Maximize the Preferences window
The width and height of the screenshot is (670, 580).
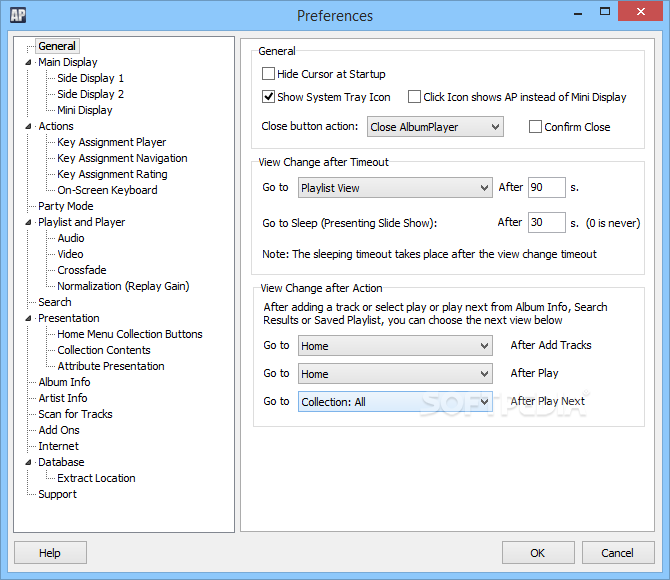[x=605, y=12]
